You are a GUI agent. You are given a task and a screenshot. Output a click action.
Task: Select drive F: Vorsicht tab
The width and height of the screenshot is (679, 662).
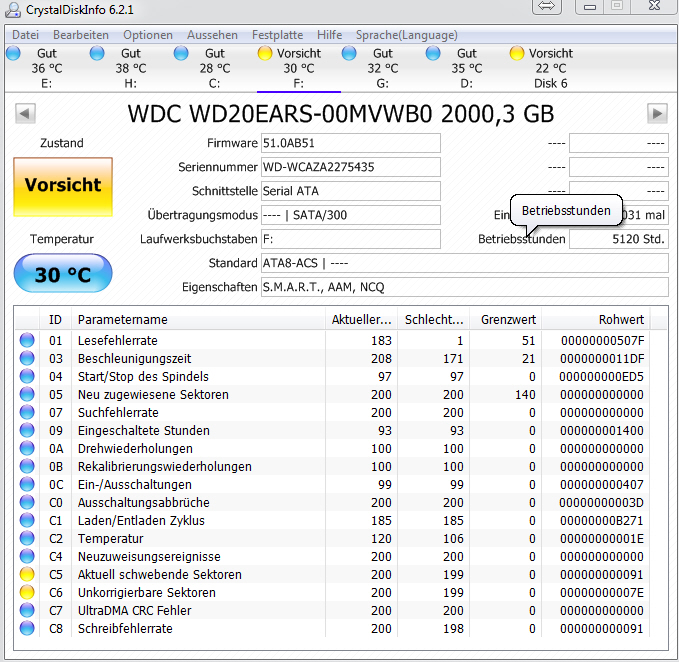click(x=299, y=68)
